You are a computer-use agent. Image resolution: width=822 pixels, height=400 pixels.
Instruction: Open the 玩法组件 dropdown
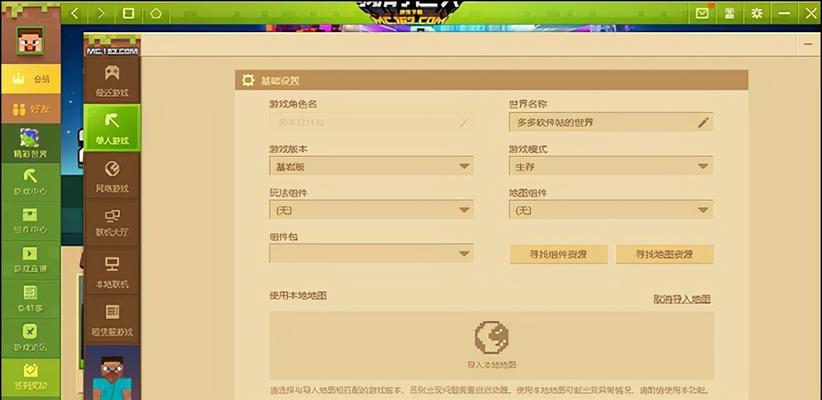[x=371, y=210]
